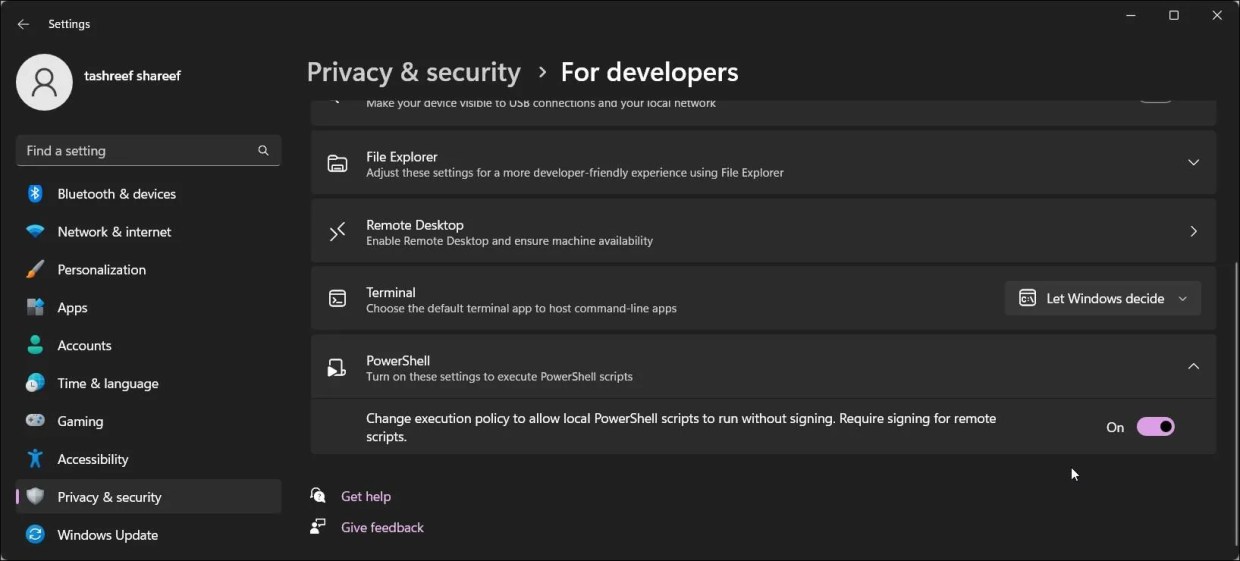Image resolution: width=1240 pixels, height=561 pixels.
Task: Click 'Choose the default terminal app' description
Action: (521, 309)
